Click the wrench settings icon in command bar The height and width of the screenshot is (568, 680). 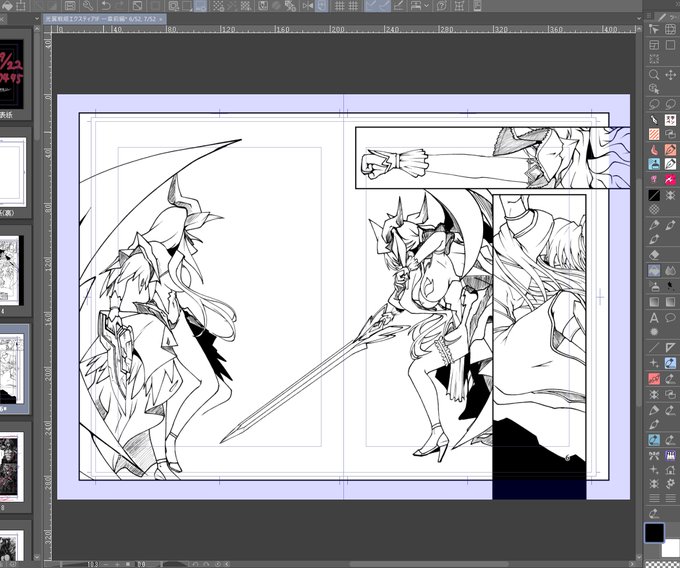pos(88,6)
